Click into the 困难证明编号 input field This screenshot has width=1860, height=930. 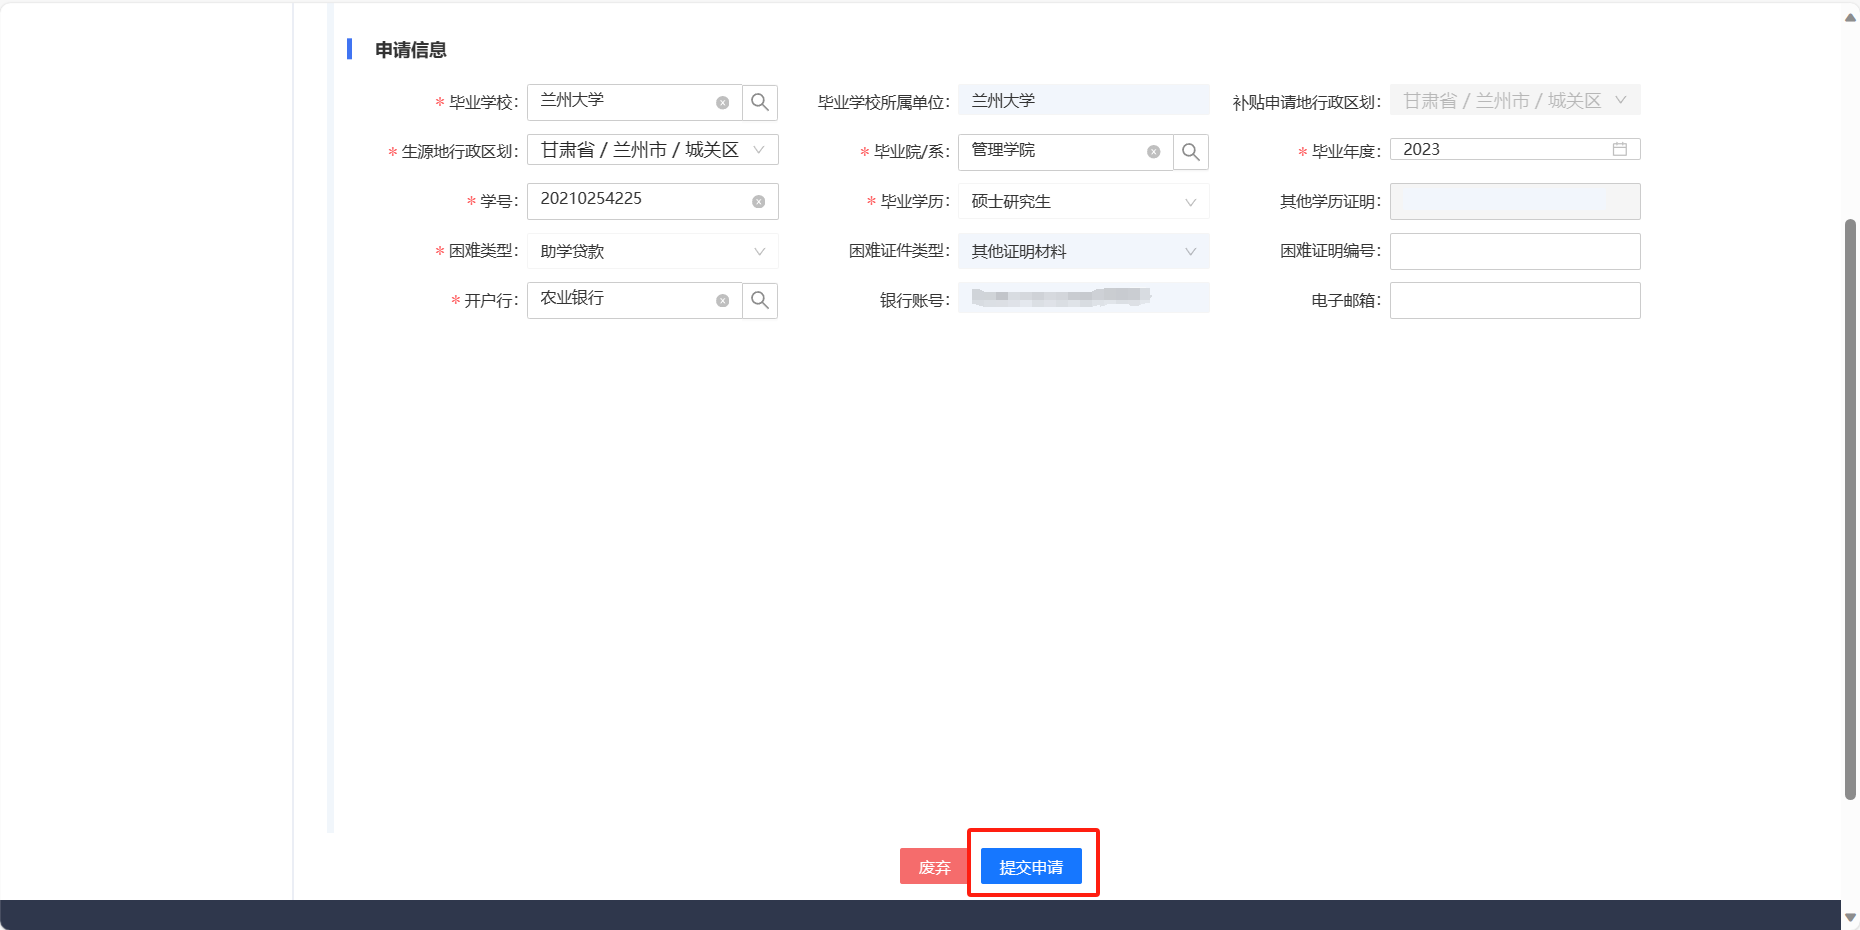(x=1514, y=252)
